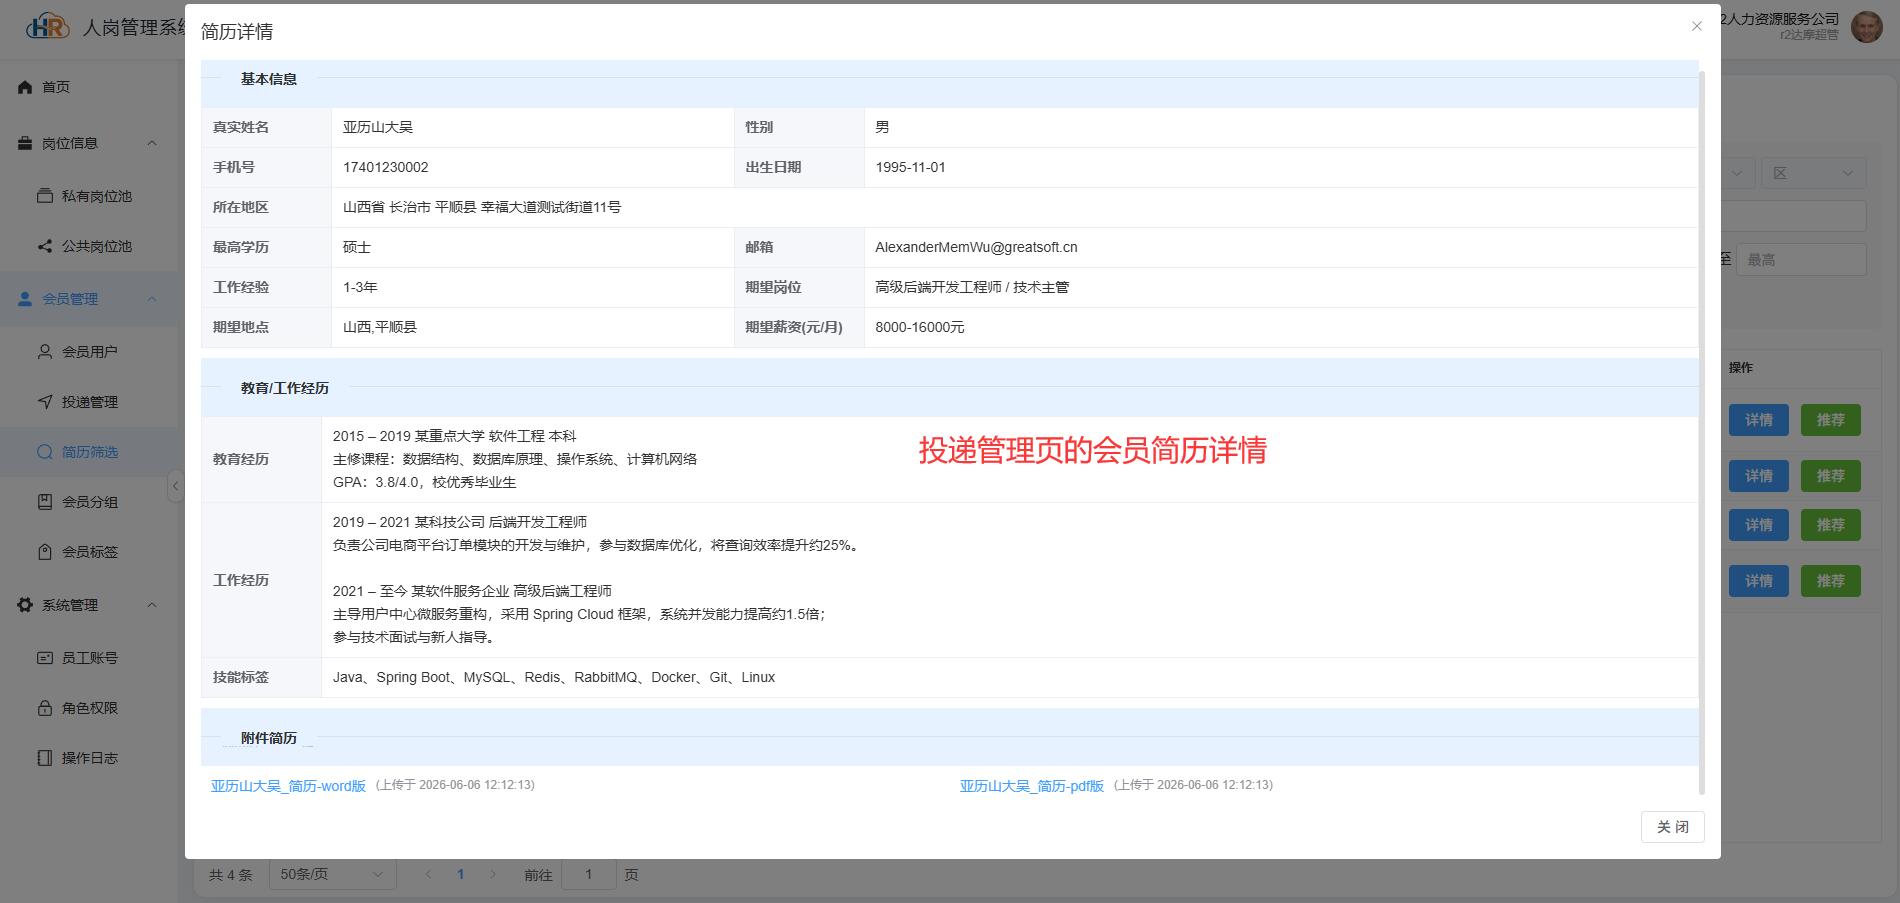This screenshot has width=1900, height=903.
Task: Click the 公共岗位池 share icon
Action: (x=45, y=246)
